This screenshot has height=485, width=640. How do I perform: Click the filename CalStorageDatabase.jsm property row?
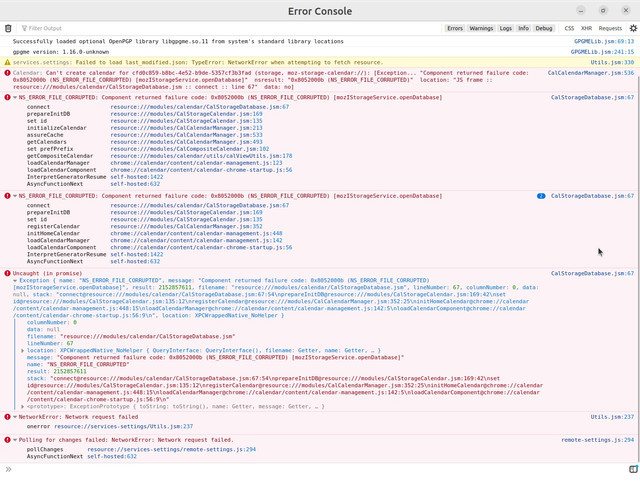(131, 336)
